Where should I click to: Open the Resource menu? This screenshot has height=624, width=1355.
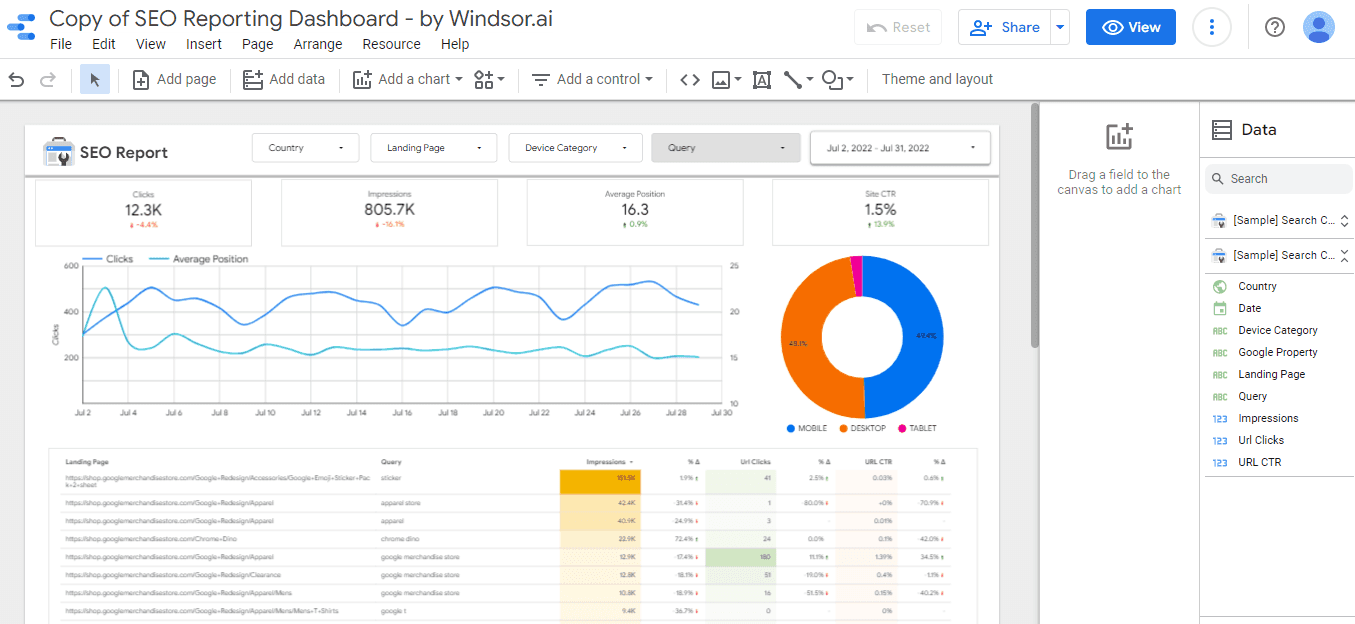pos(391,44)
